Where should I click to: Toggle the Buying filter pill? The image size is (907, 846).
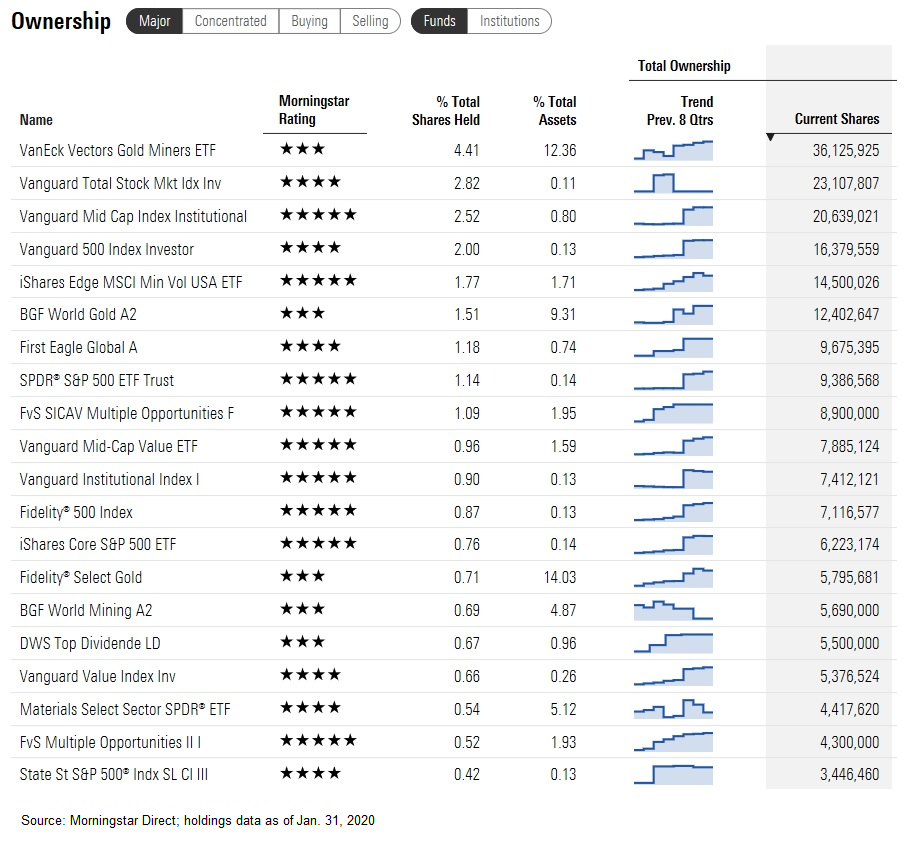click(309, 21)
